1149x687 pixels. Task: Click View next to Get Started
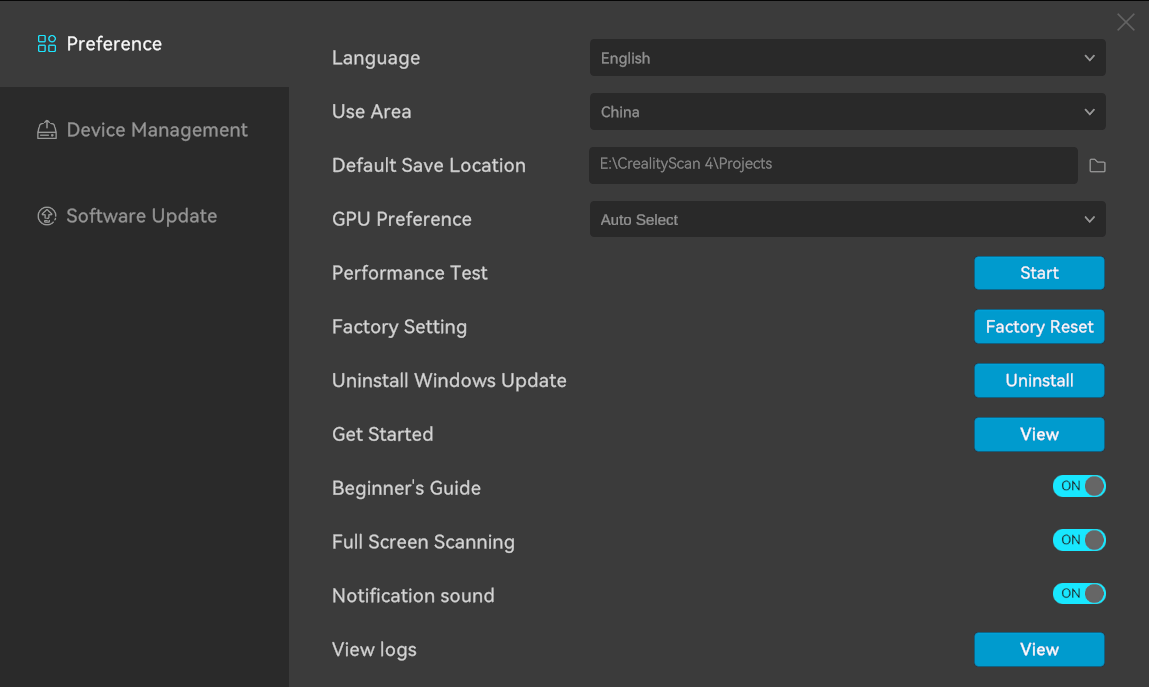(x=1039, y=435)
